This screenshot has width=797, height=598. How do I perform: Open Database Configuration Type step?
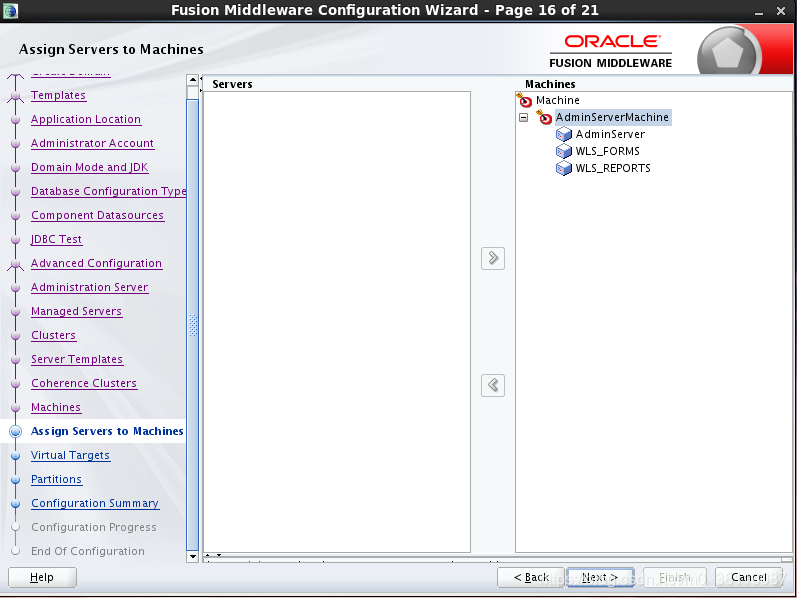pos(109,191)
